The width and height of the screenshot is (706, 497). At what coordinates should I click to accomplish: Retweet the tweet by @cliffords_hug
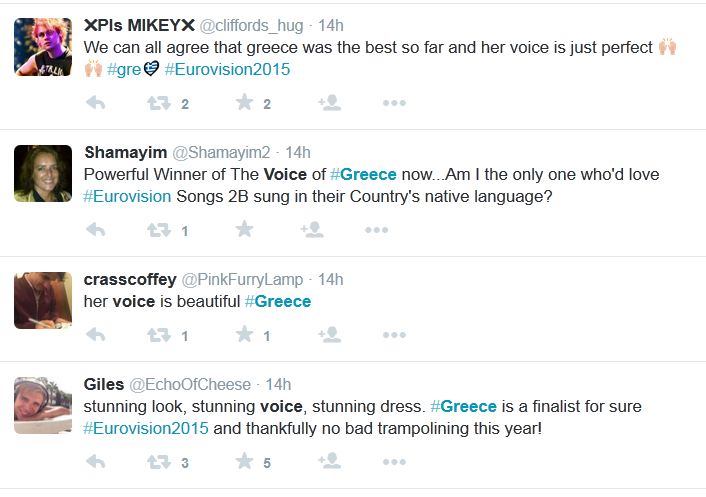[159, 103]
